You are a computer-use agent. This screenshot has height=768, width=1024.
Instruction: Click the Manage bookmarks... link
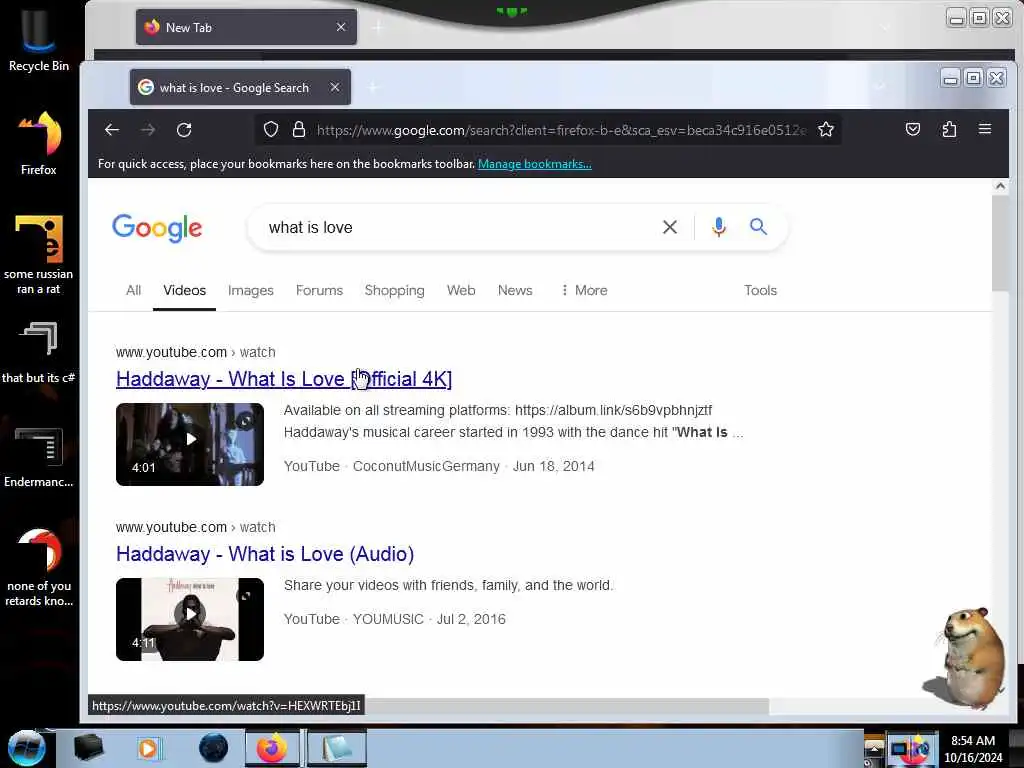[535, 164]
